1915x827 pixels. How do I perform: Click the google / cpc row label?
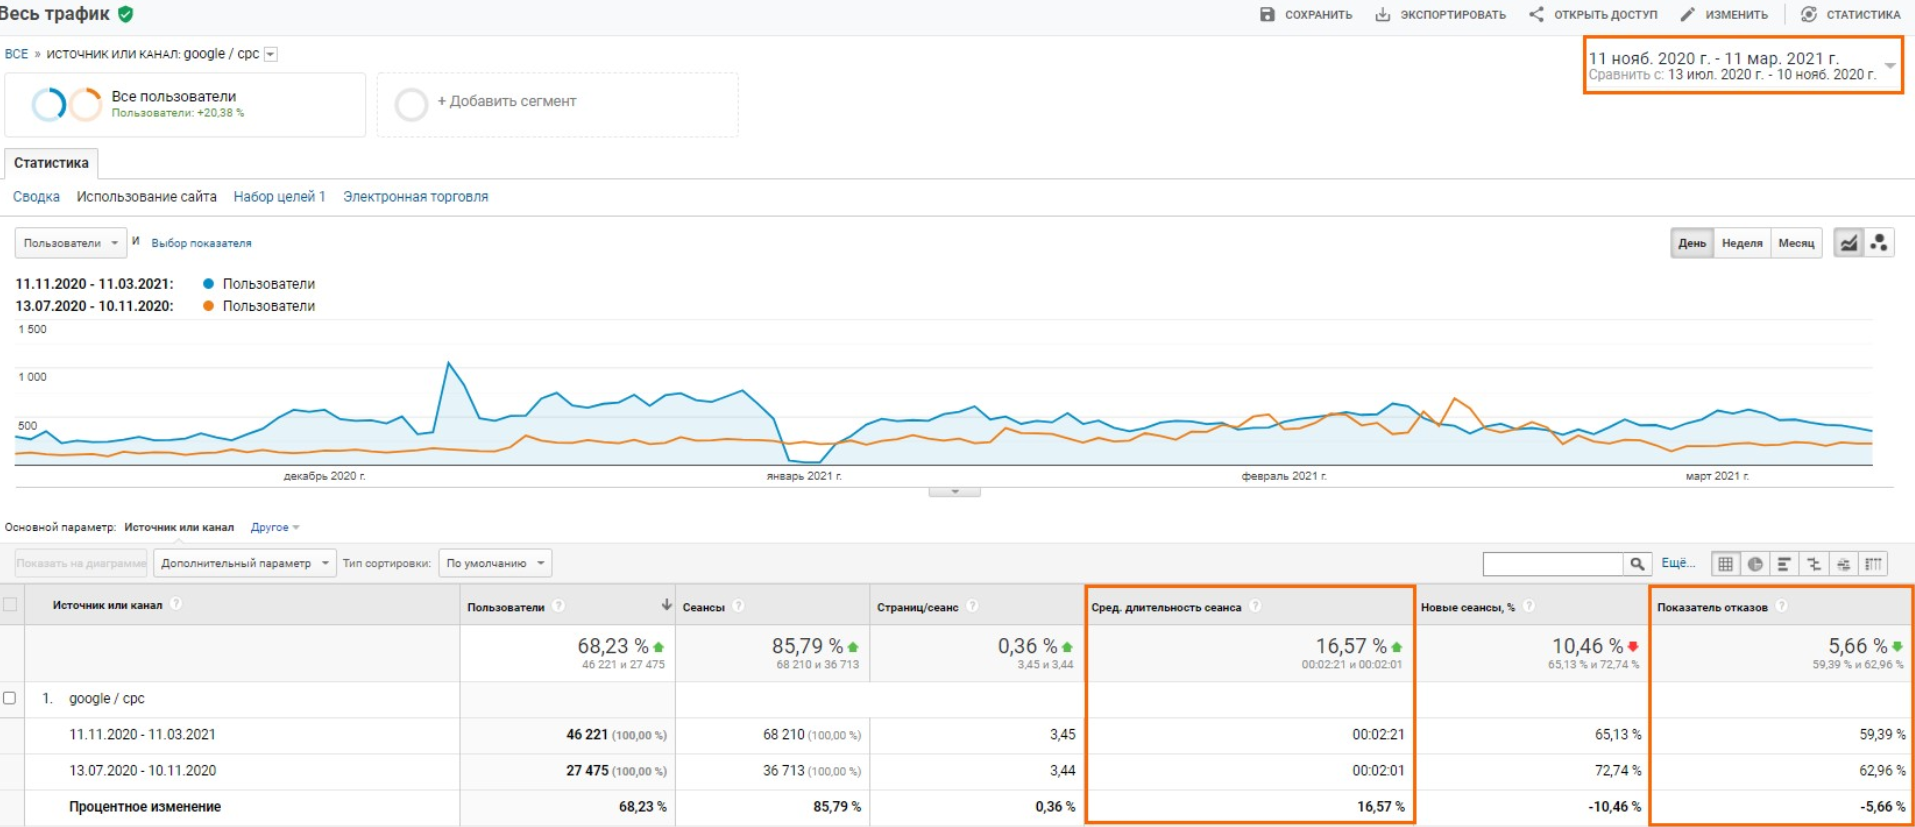point(106,698)
